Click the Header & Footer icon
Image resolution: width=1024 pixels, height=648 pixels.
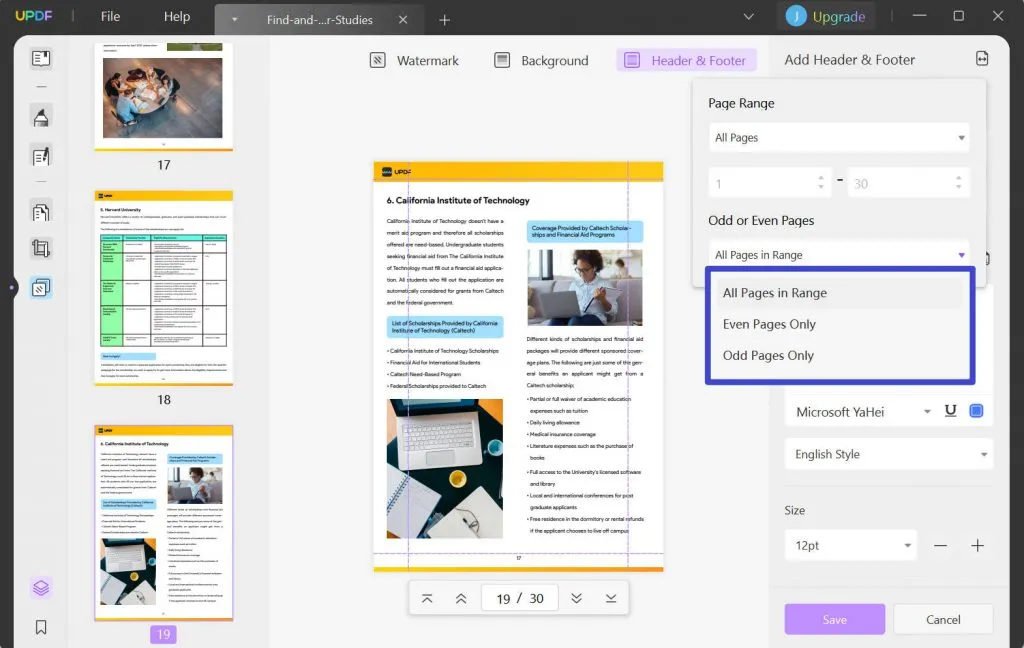pos(632,61)
